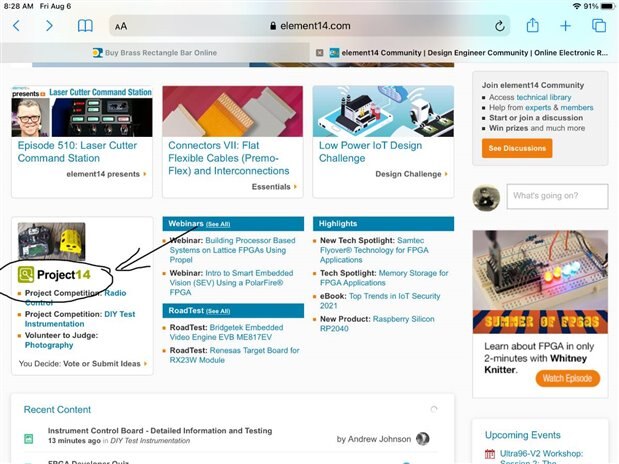
Task: Open Connectors VII: Flat Flexible Cables article
Action: [x=229, y=158]
